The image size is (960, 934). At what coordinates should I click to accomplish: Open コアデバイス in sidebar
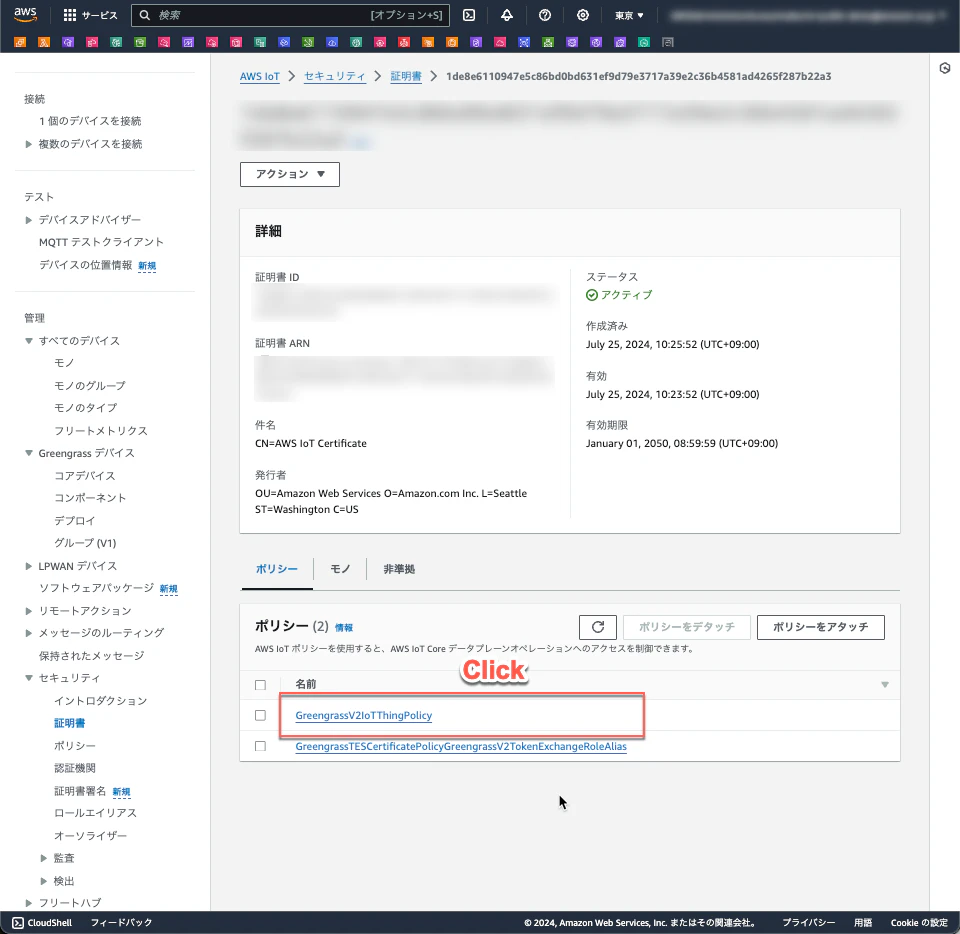[x=84, y=476]
